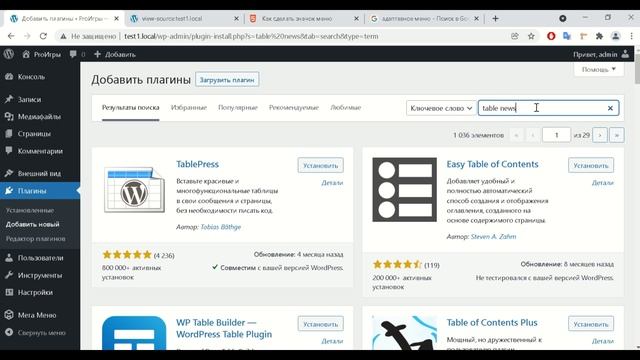
Task: Open a new browser tab with plus
Action: pos(496,19)
